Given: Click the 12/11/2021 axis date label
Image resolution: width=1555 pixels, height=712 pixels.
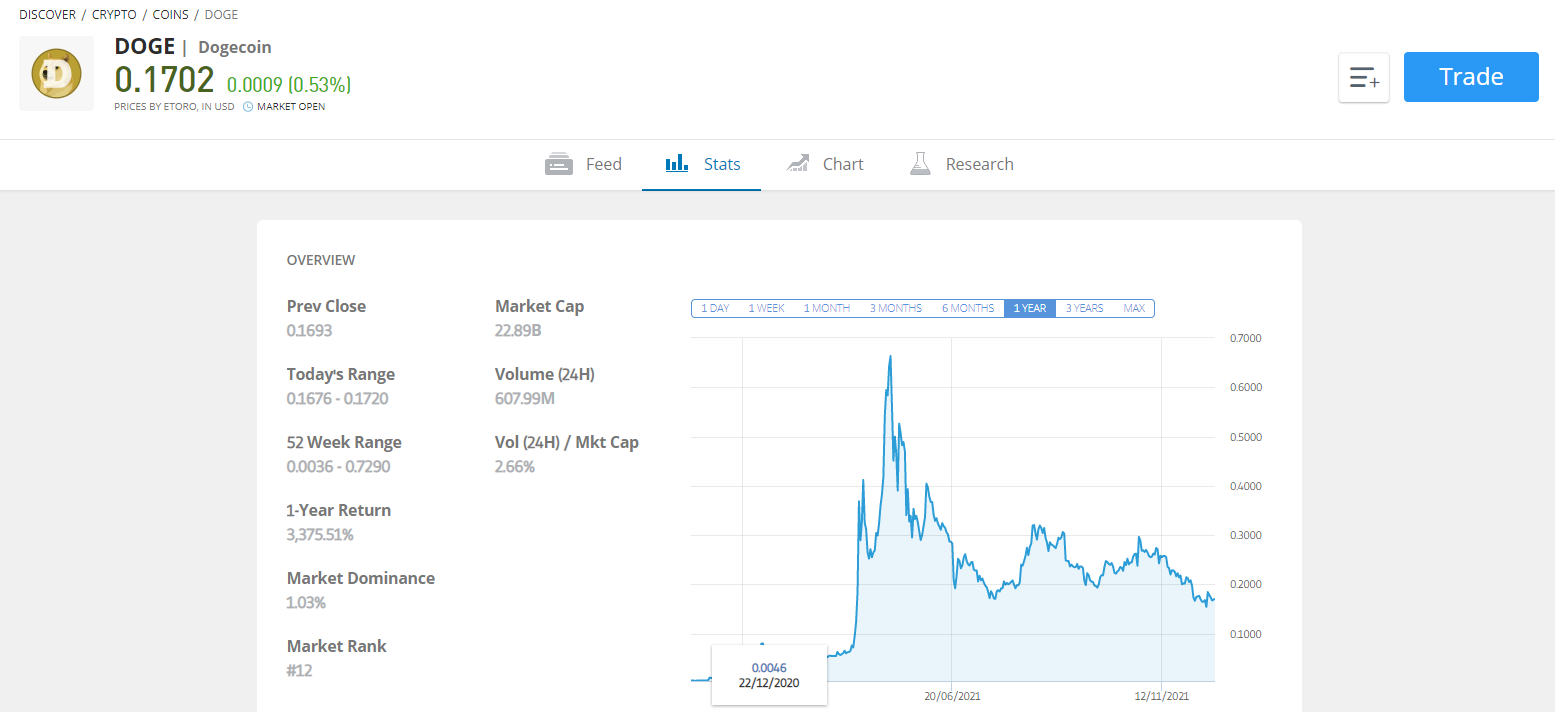Looking at the screenshot, I should 1161,696.
